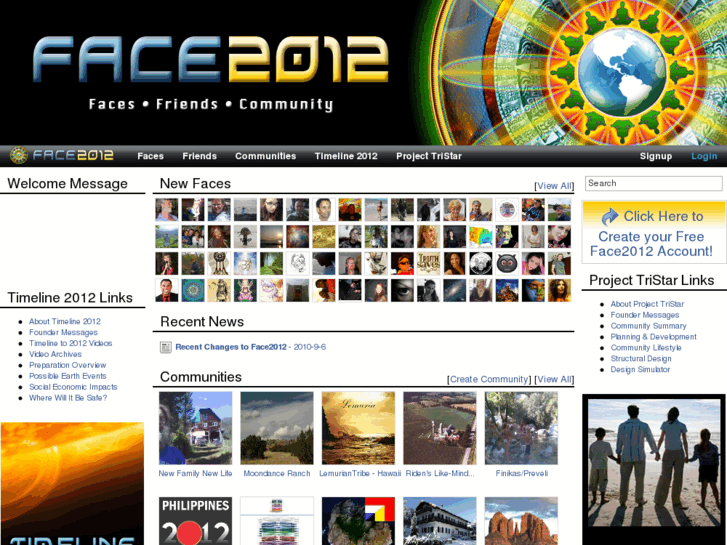Open Video Archives link
This screenshot has height=545, width=727.
(55, 354)
